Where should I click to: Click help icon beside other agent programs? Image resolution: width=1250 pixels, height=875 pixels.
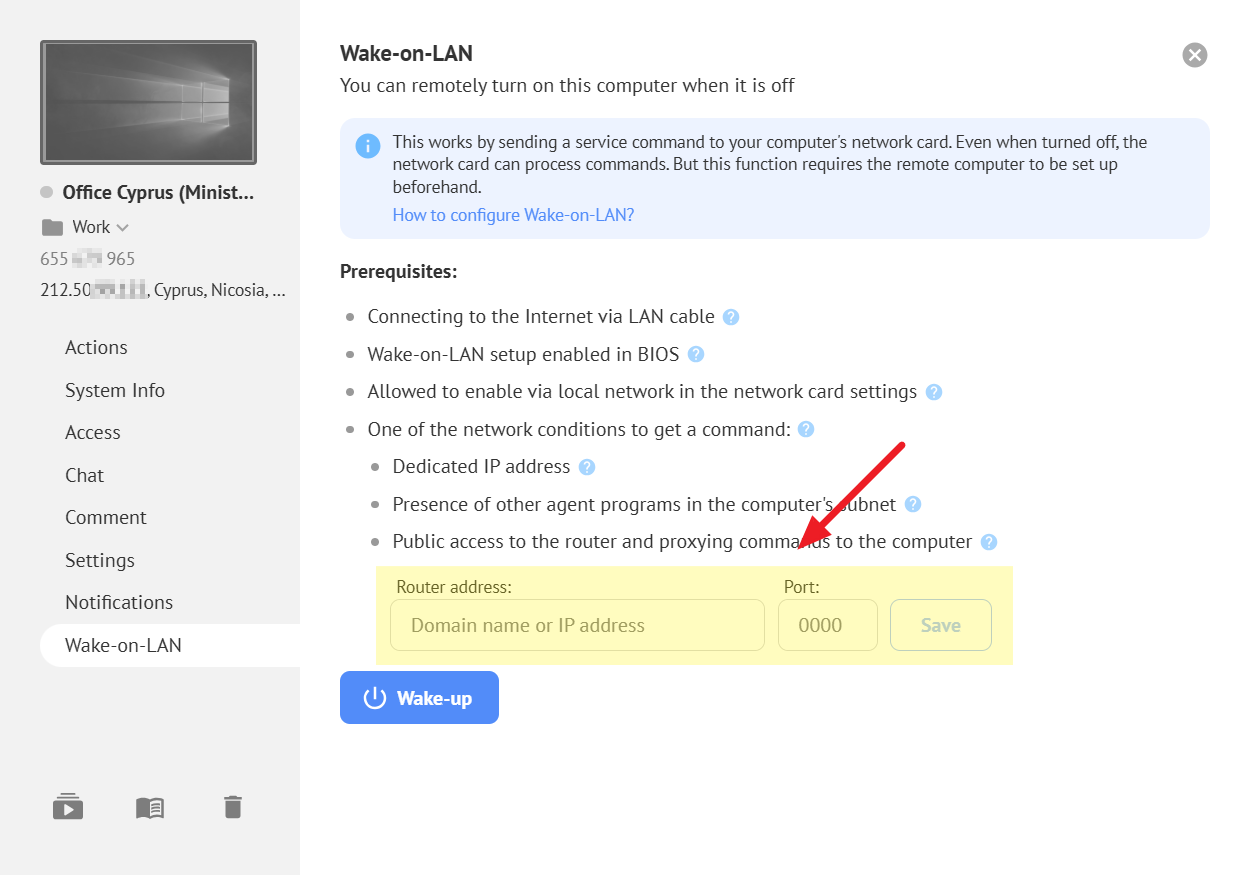913,505
